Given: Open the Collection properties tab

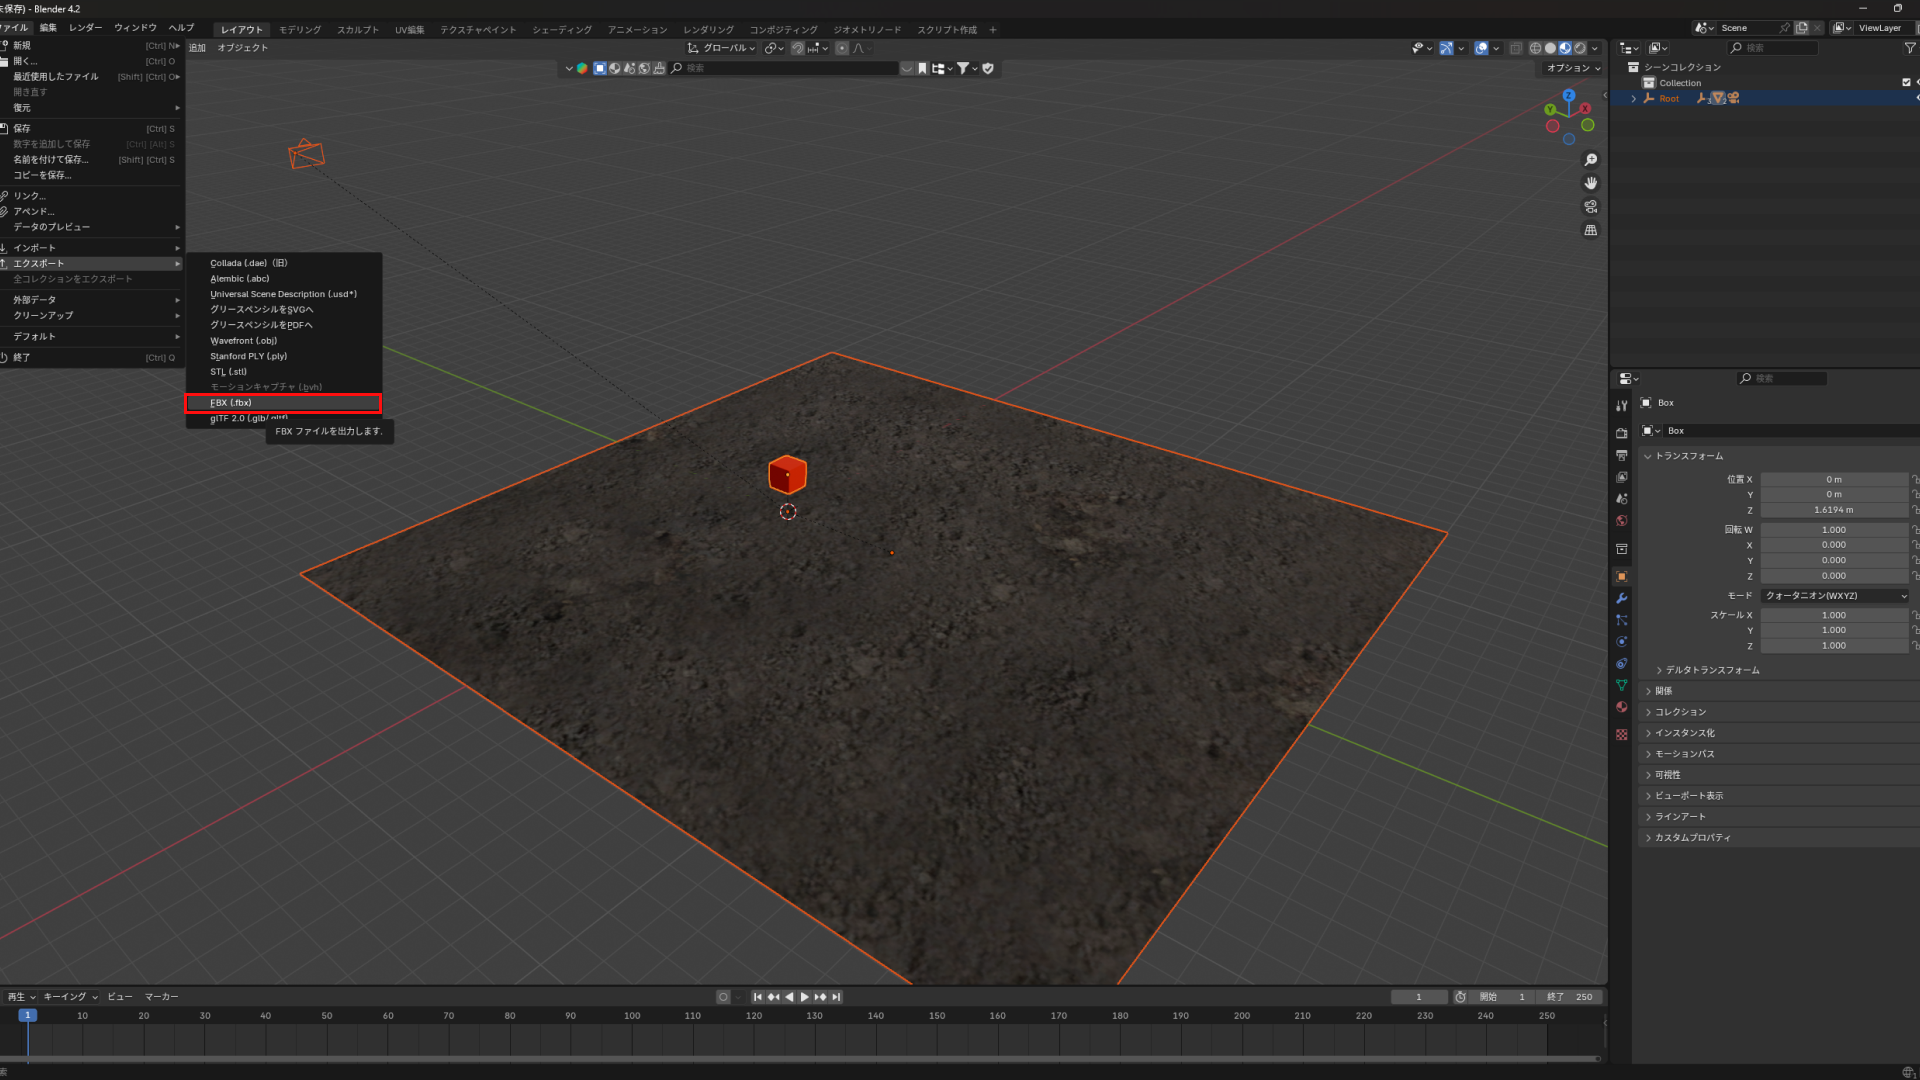Looking at the screenshot, I should [1621, 549].
